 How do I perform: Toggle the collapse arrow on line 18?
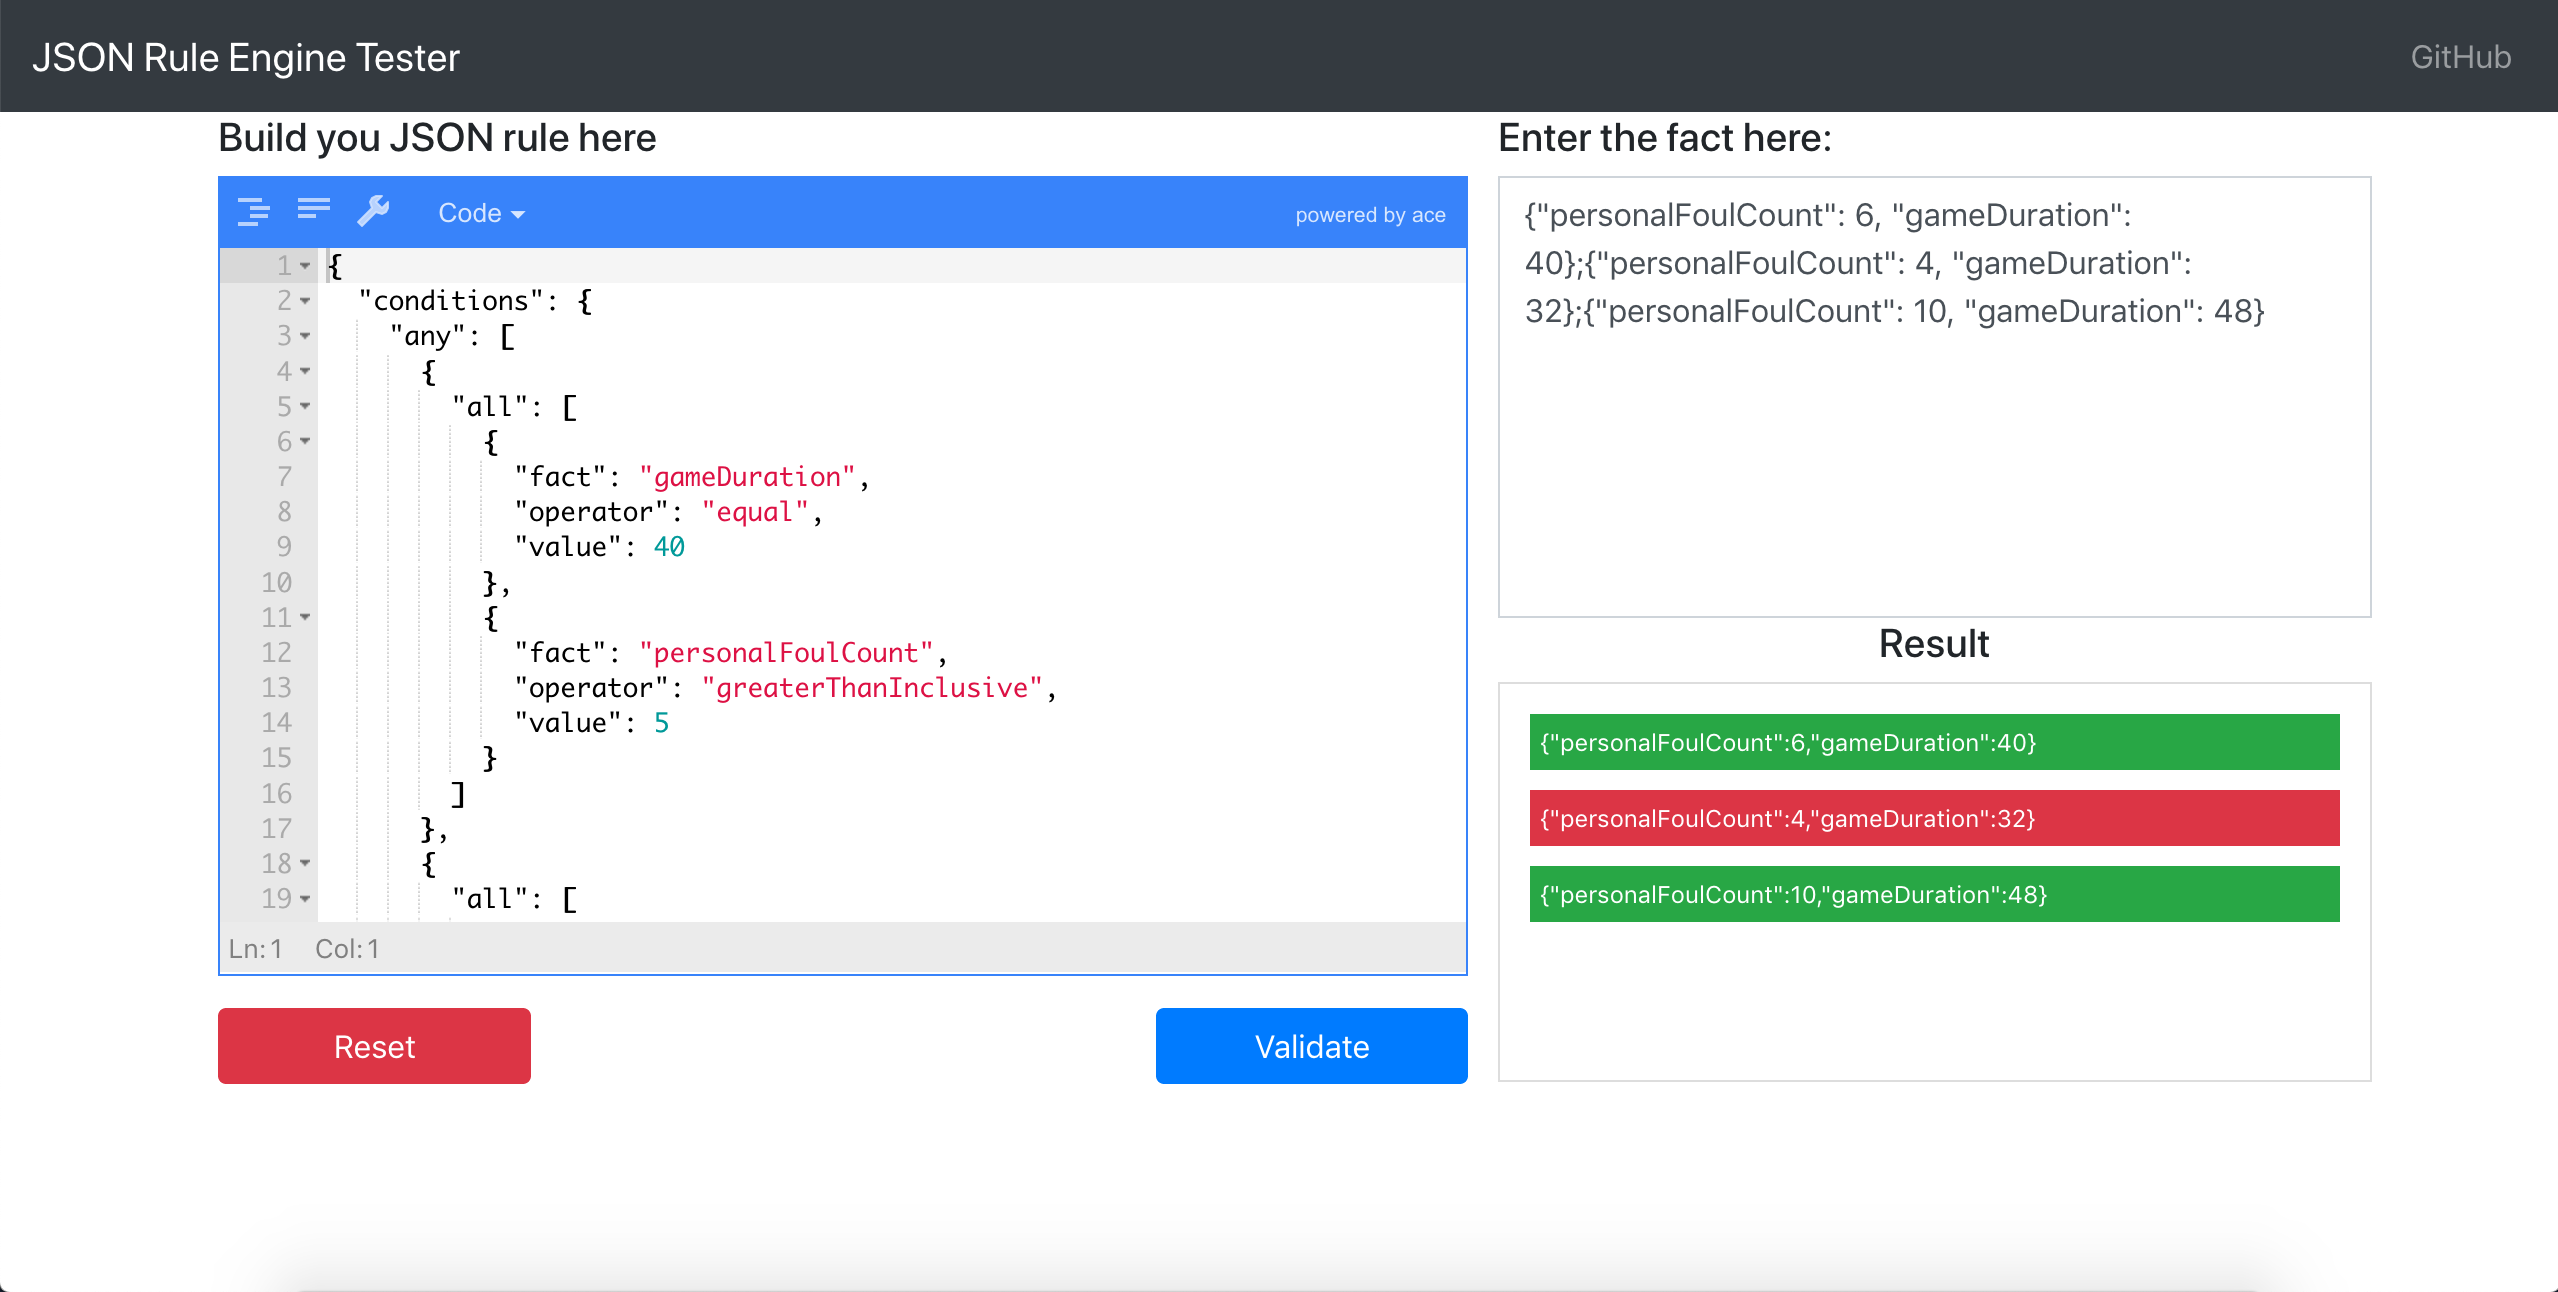(306, 864)
